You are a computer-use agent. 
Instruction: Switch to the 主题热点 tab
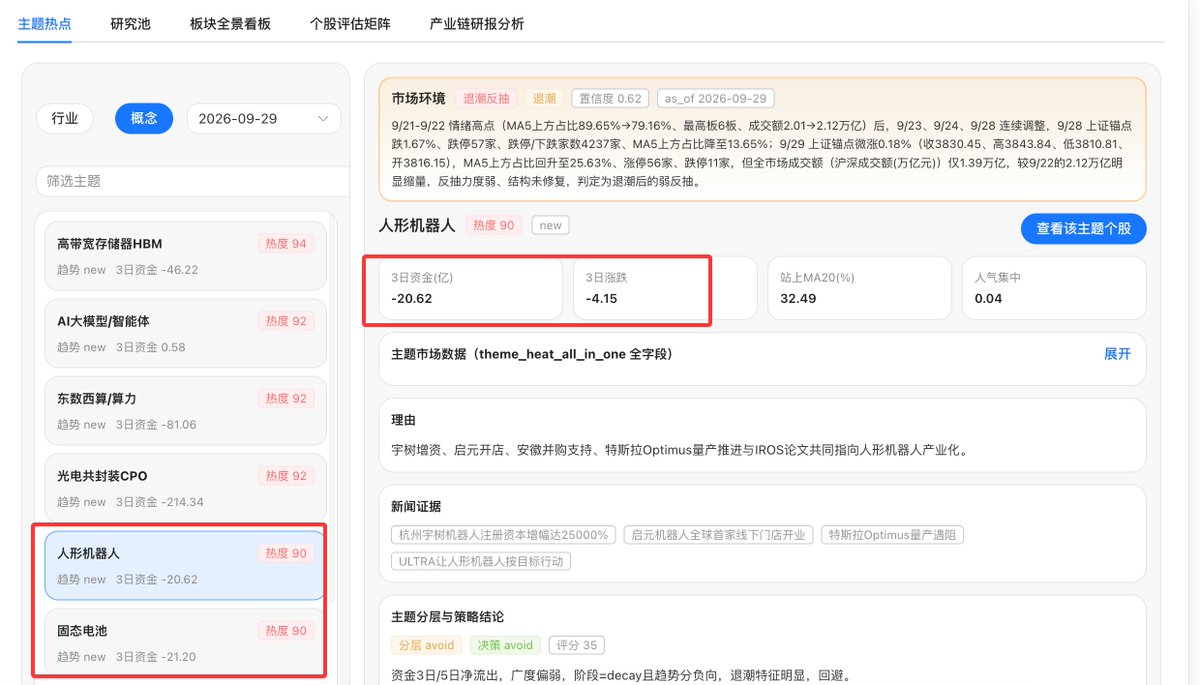tap(45, 23)
